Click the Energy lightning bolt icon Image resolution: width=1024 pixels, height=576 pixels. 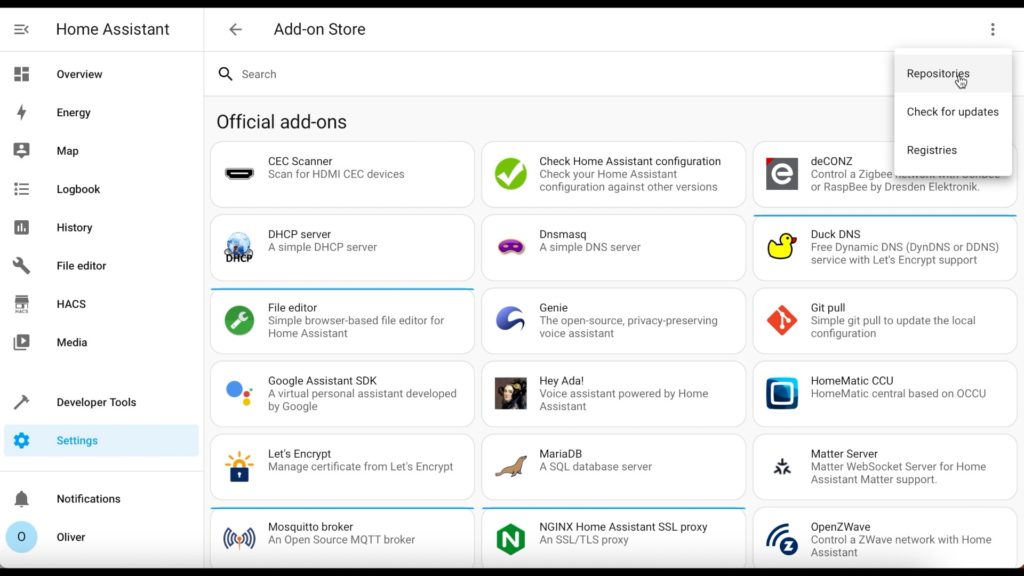pos(22,112)
